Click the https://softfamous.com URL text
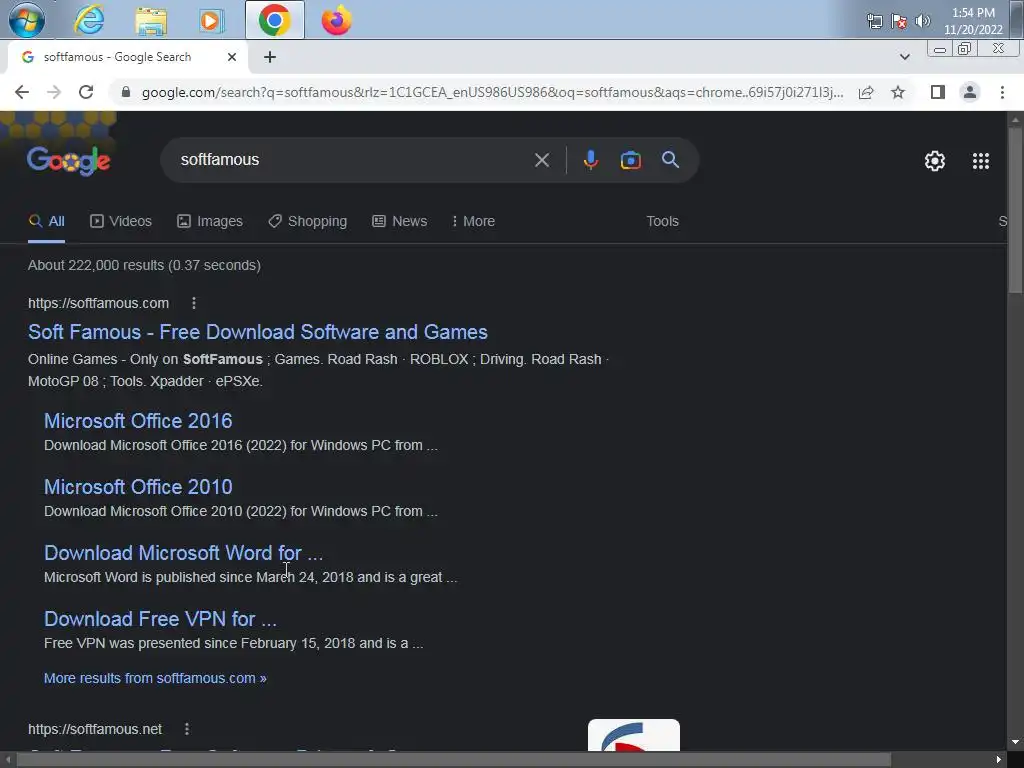This screenshot has height=768, width=1024. (x=99, y=303)
